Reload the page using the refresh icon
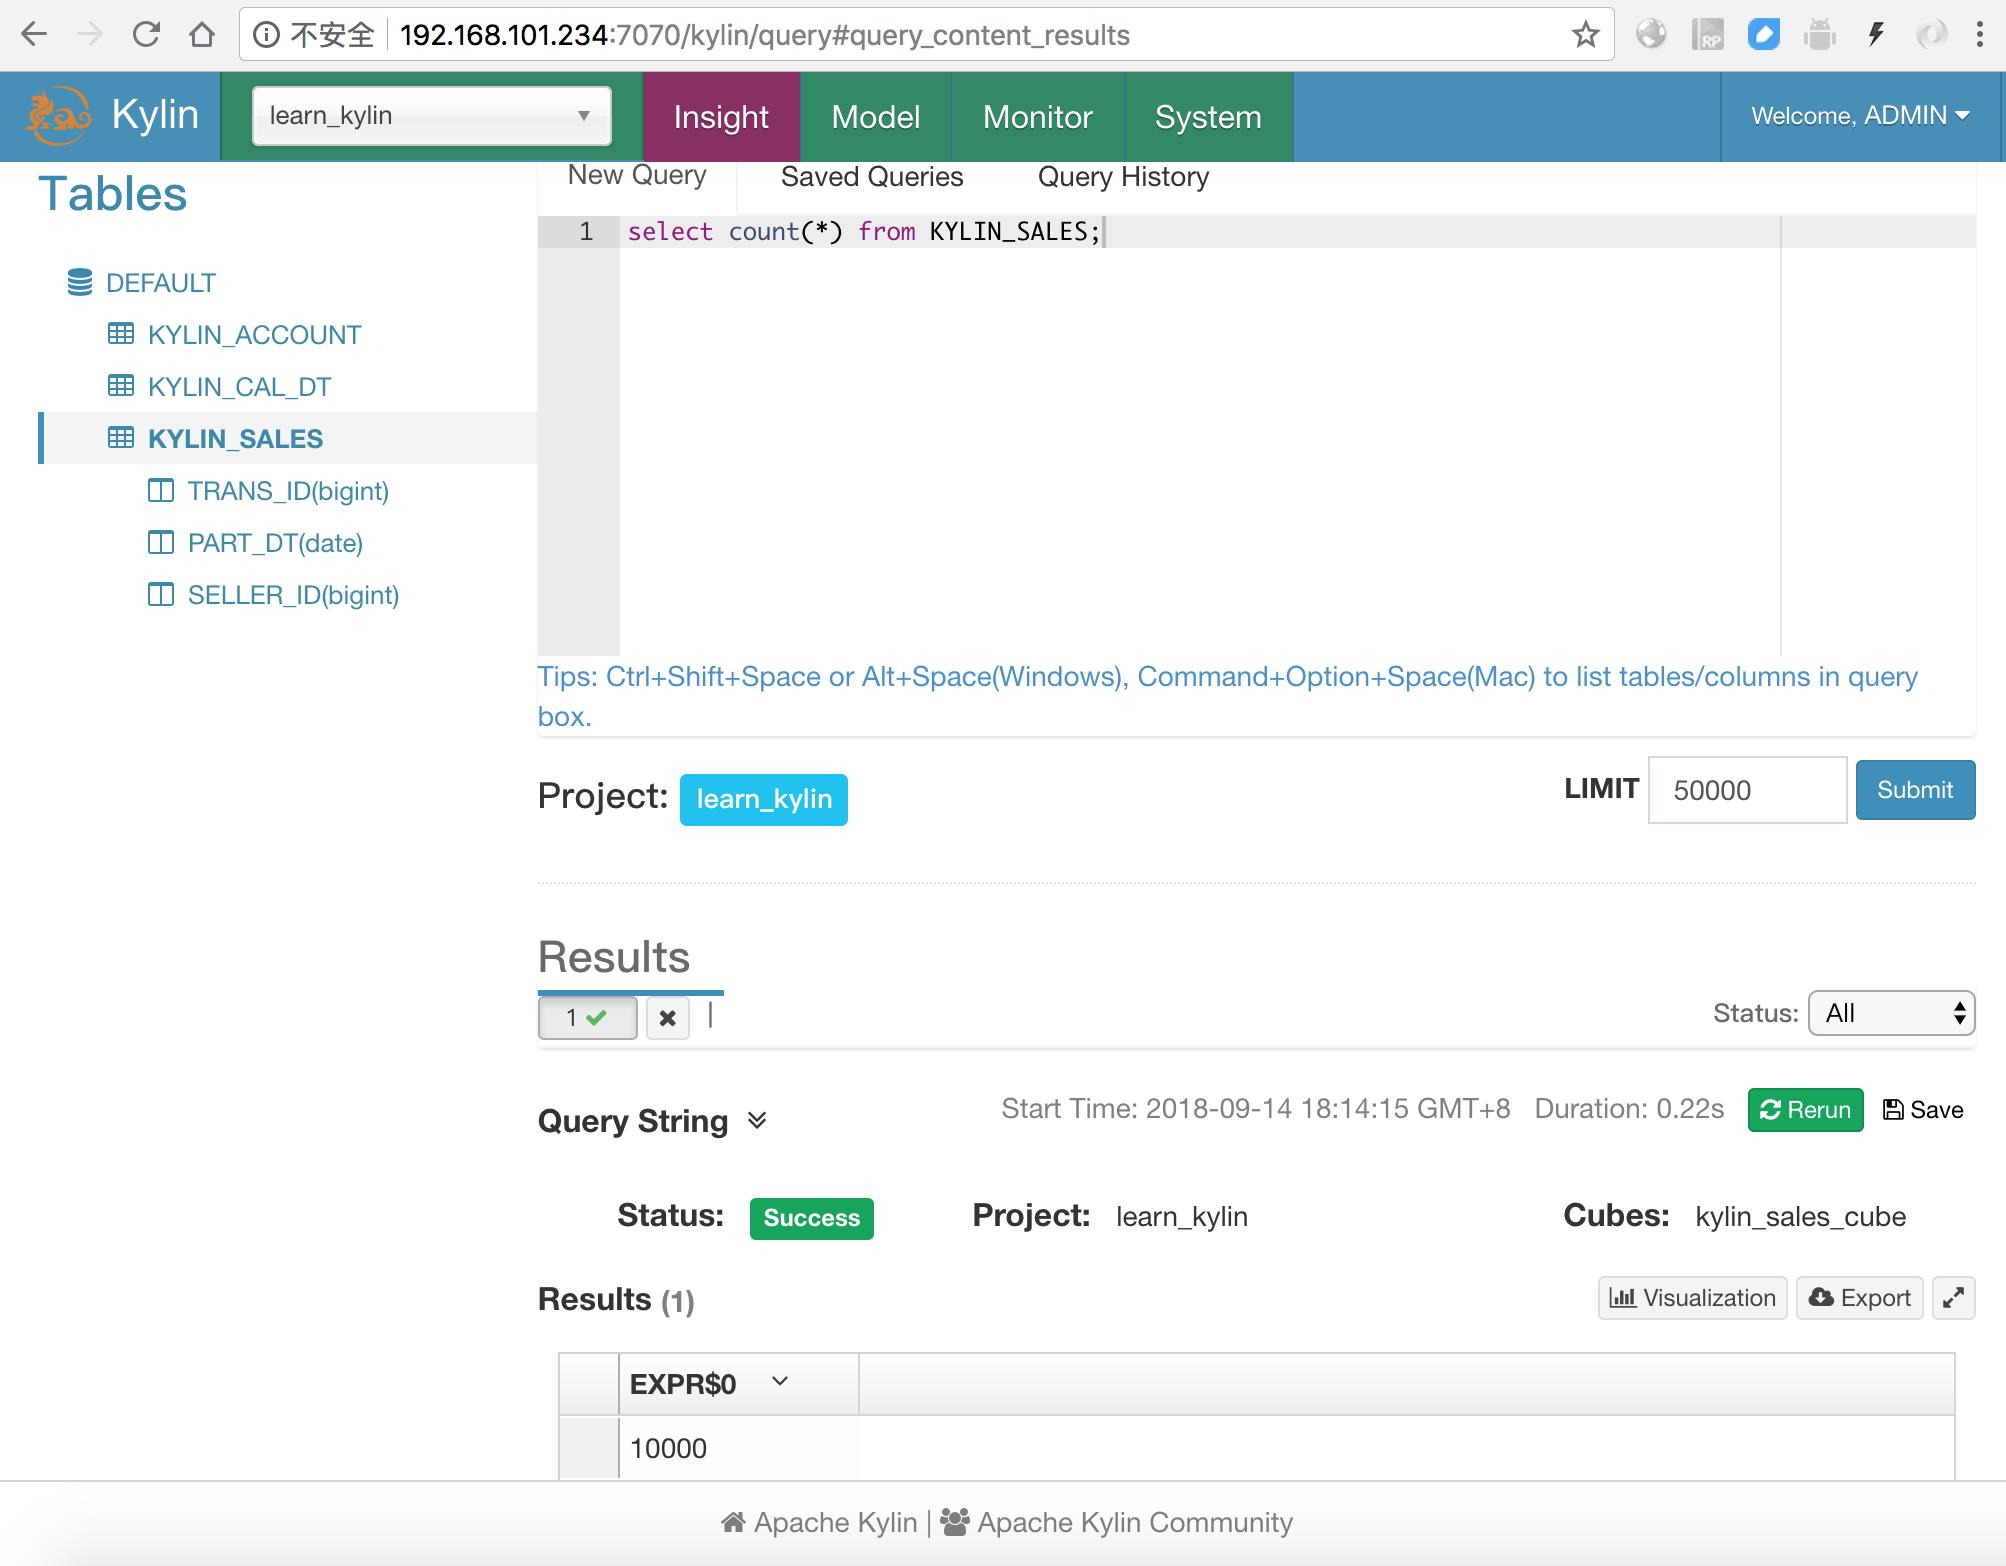This screenshot has height=1566, width=2006. (x=146, y=35)
